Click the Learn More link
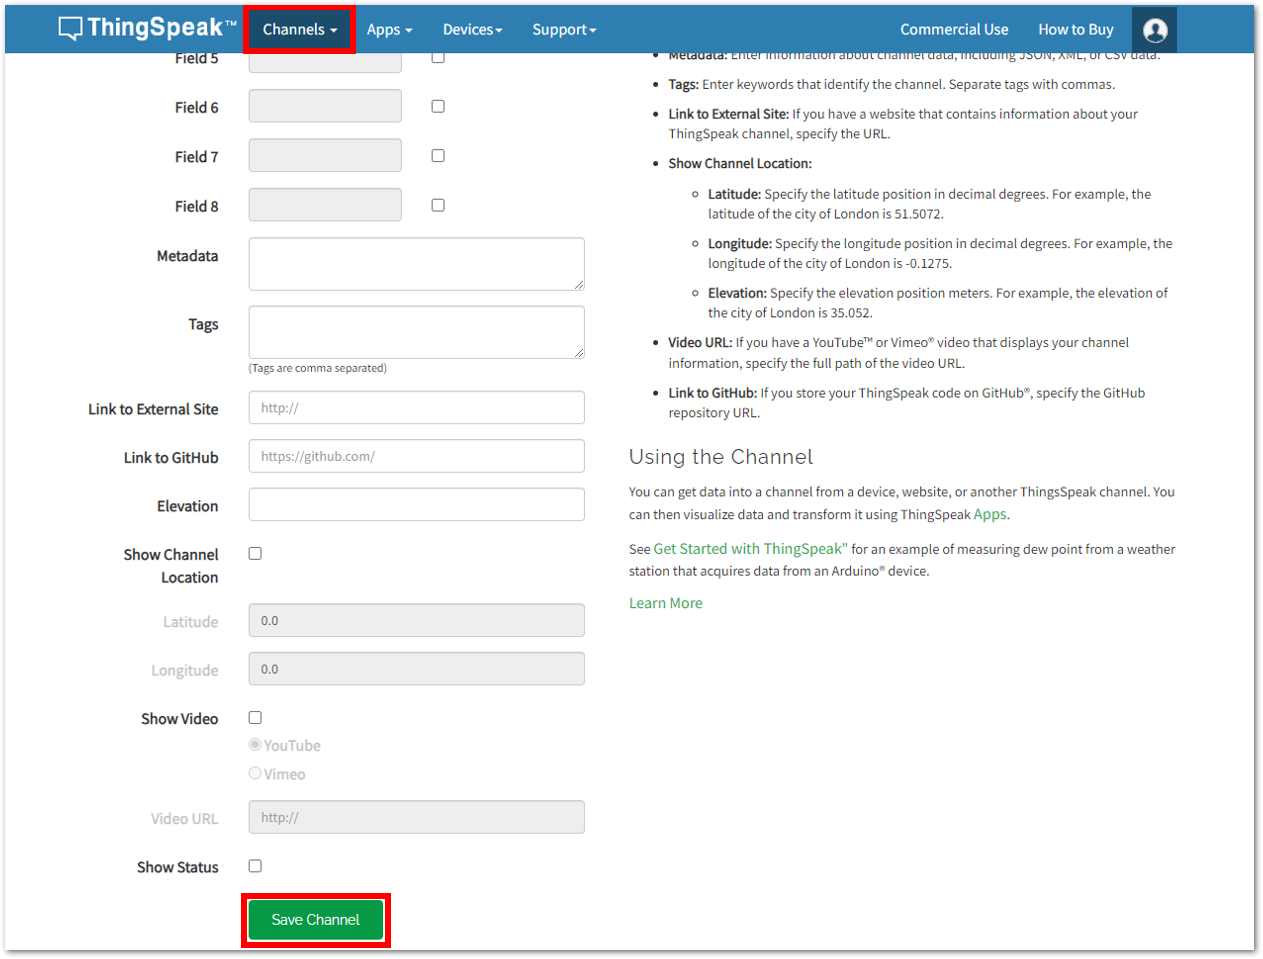 666,603
